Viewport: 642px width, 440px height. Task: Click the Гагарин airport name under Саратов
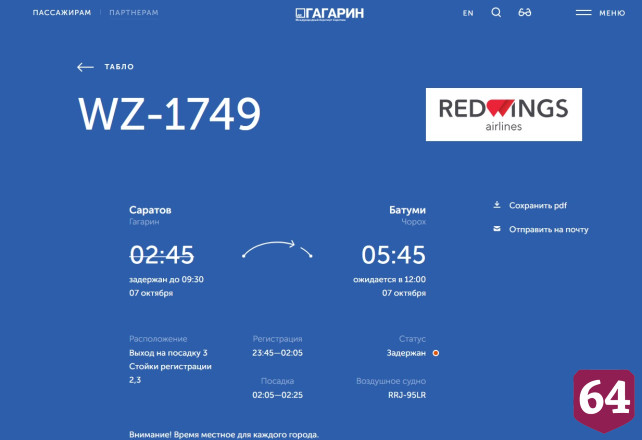pos(144,222)
